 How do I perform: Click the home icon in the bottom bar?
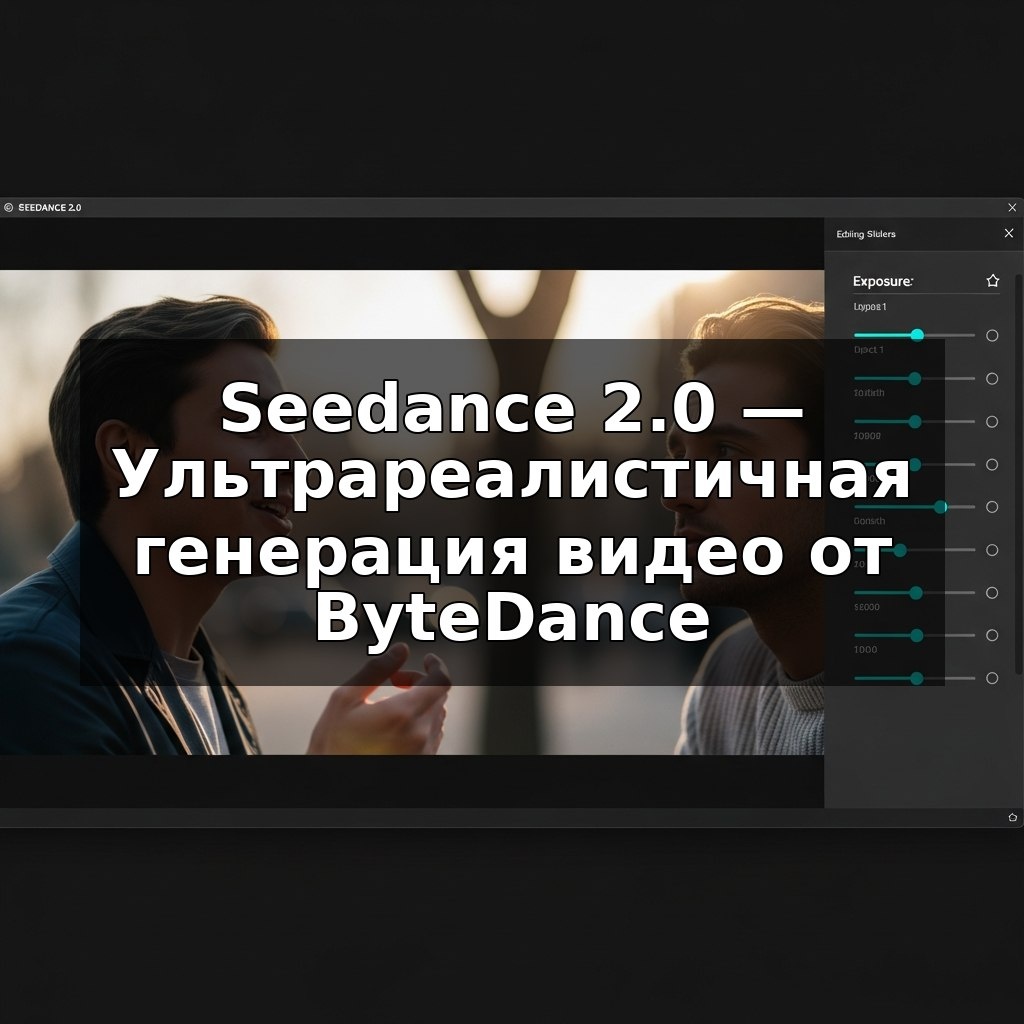[1013, 817]
